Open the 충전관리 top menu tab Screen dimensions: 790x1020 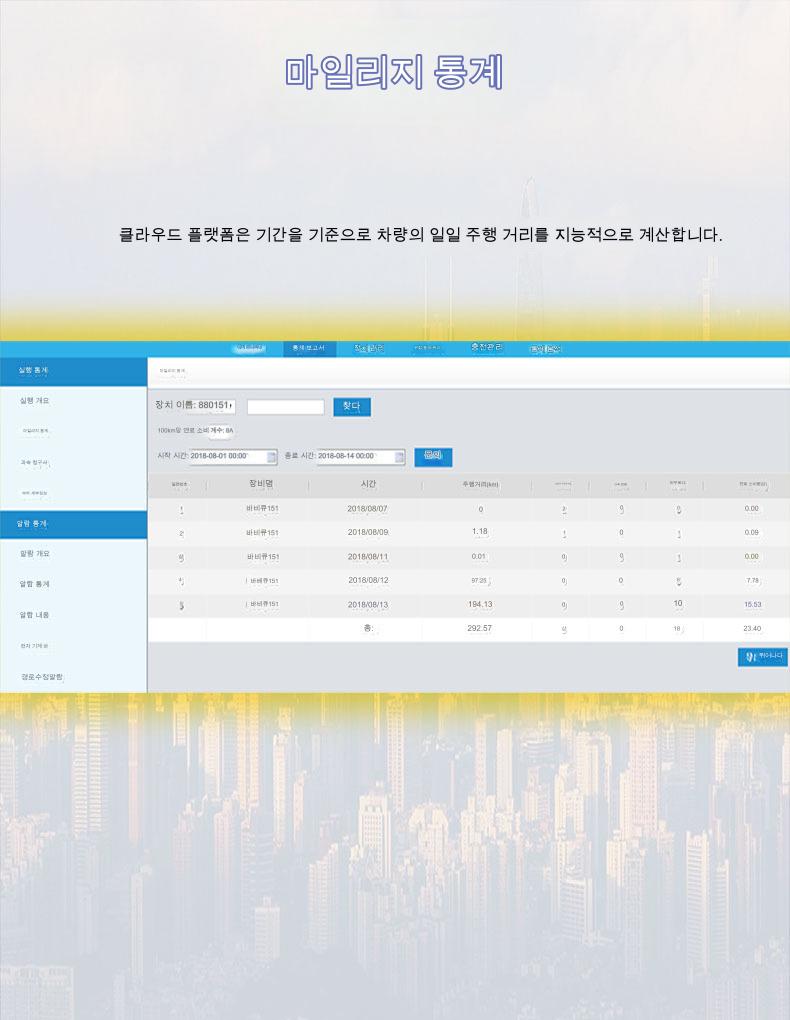point(487,348)
